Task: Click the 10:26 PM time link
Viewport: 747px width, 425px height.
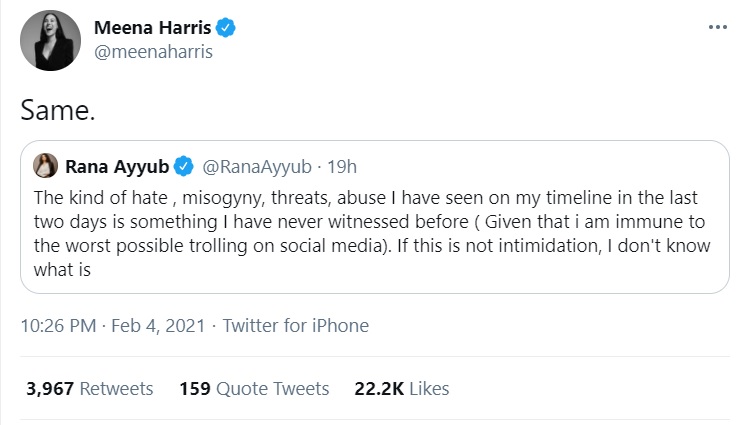Action: point(55,325)
